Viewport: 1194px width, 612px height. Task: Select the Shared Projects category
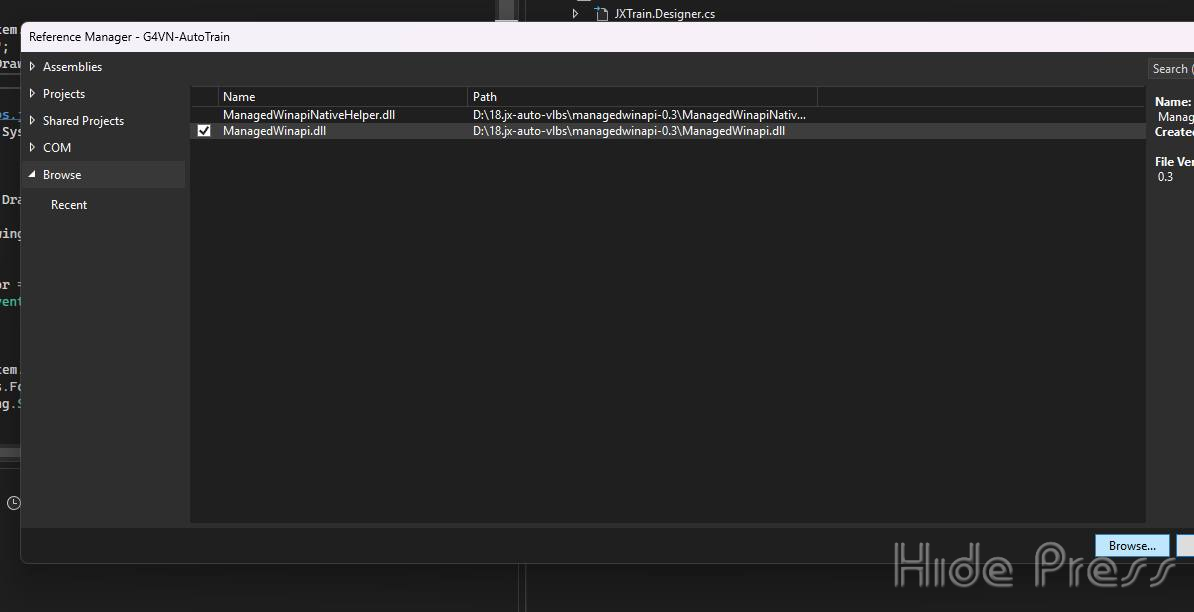click(x=83, y=121)
